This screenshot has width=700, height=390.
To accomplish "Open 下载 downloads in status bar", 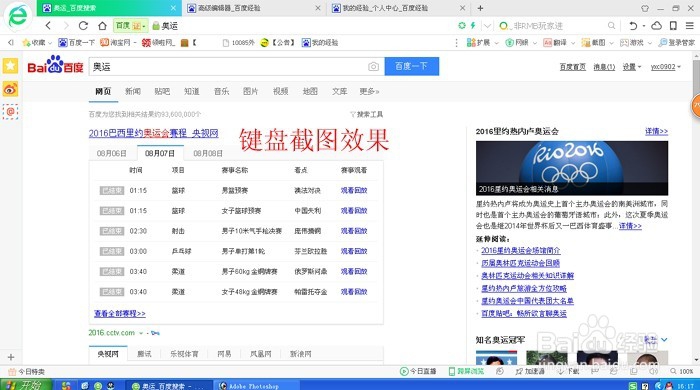I will point(569,371).
